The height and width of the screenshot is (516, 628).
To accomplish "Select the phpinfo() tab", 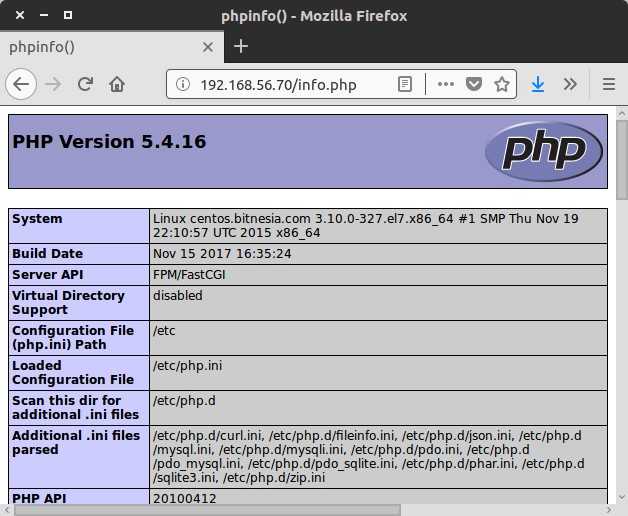I will pos(112,47).
